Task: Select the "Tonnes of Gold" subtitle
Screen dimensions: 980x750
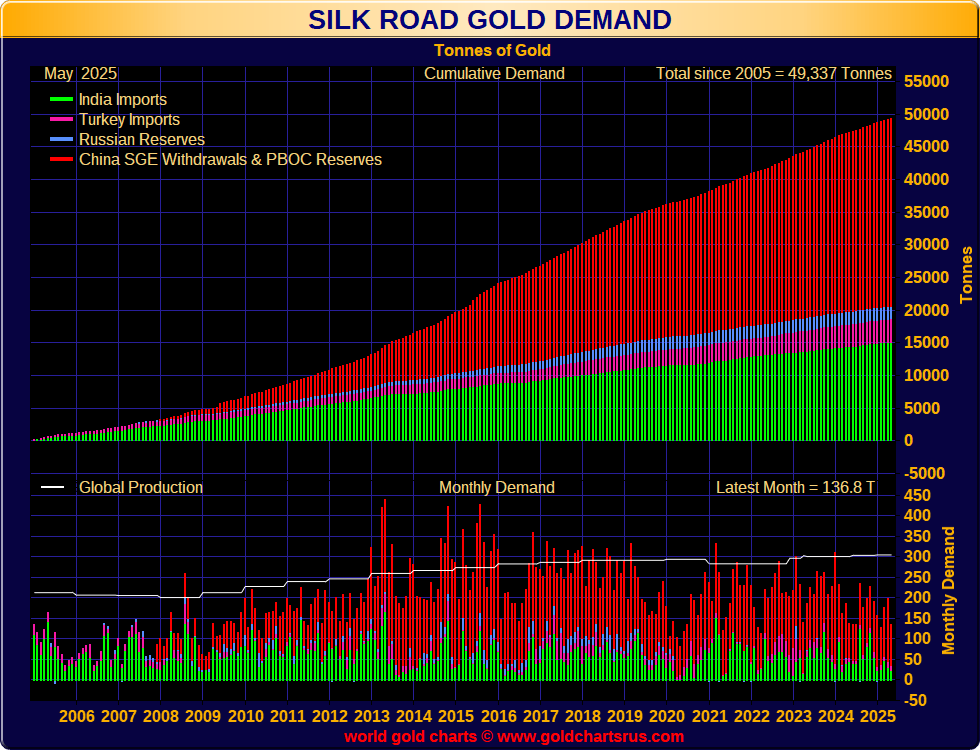Action: tap(492, 50)
